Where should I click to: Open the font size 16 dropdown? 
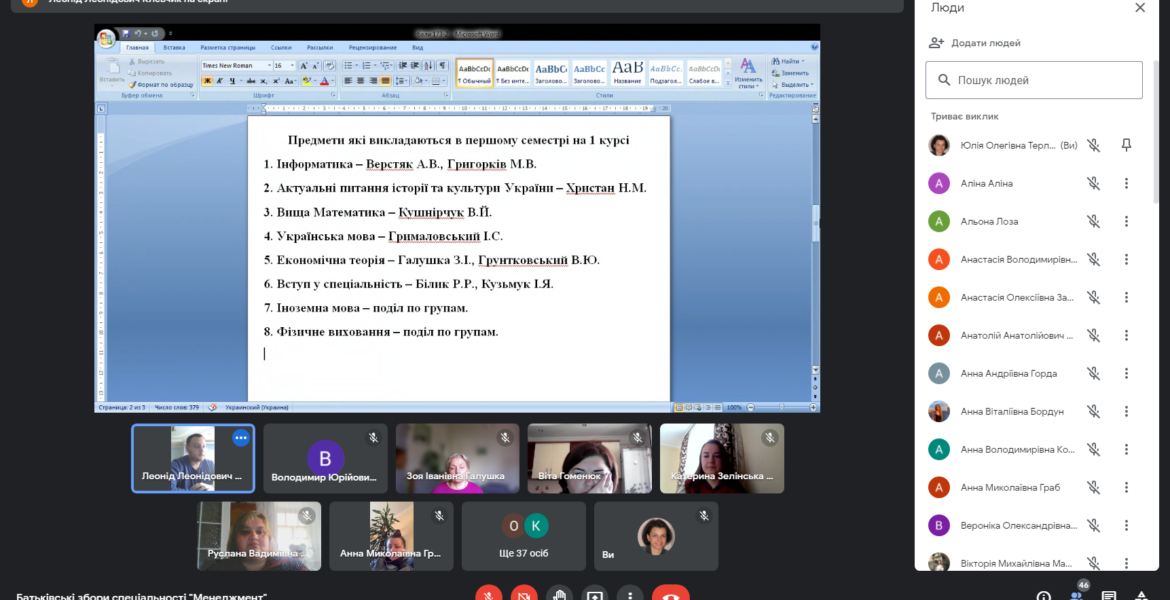pos(292,66)
